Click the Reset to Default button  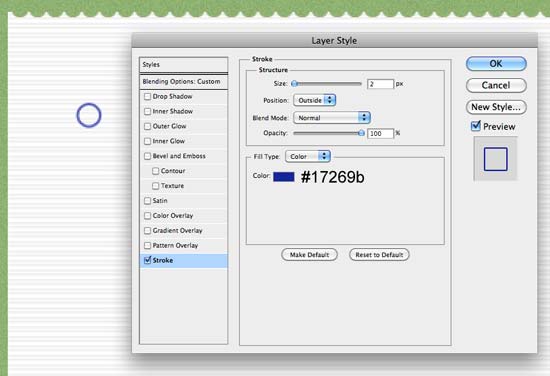379,255
